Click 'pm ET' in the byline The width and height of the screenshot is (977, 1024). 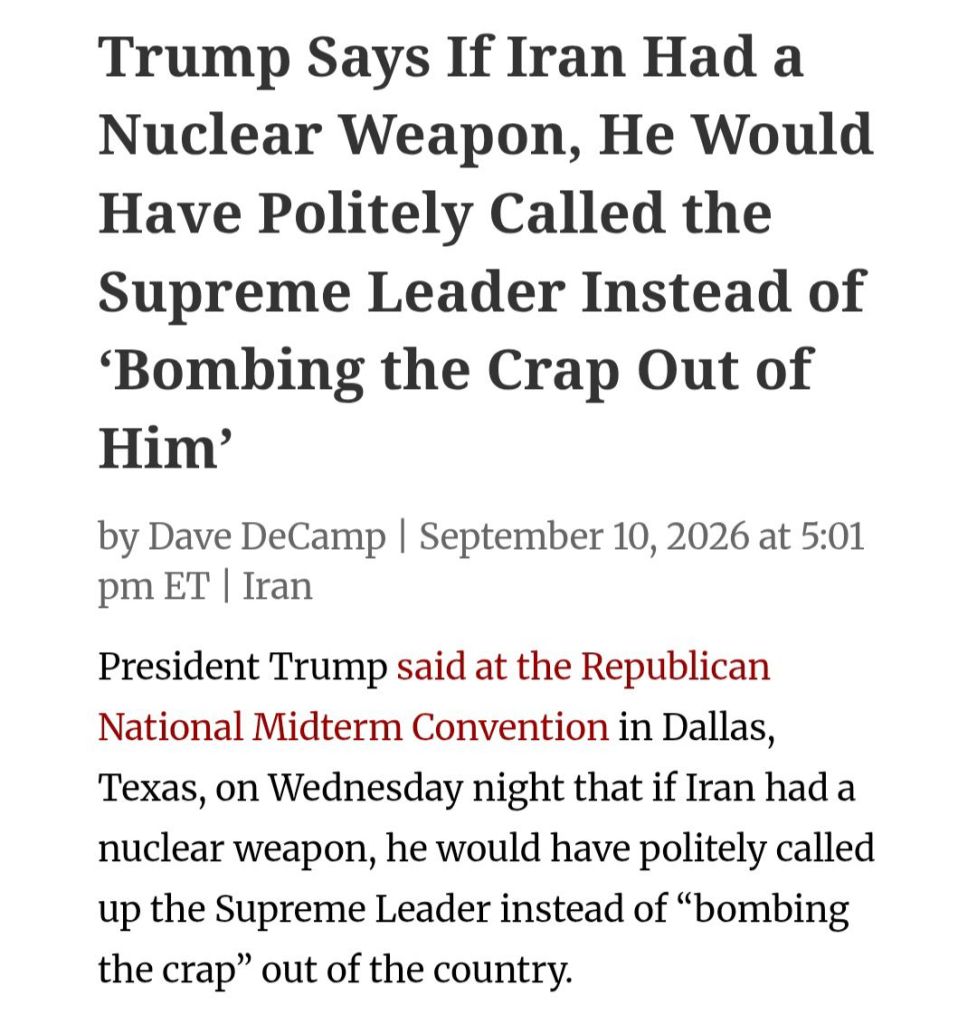tap(154, 588)
